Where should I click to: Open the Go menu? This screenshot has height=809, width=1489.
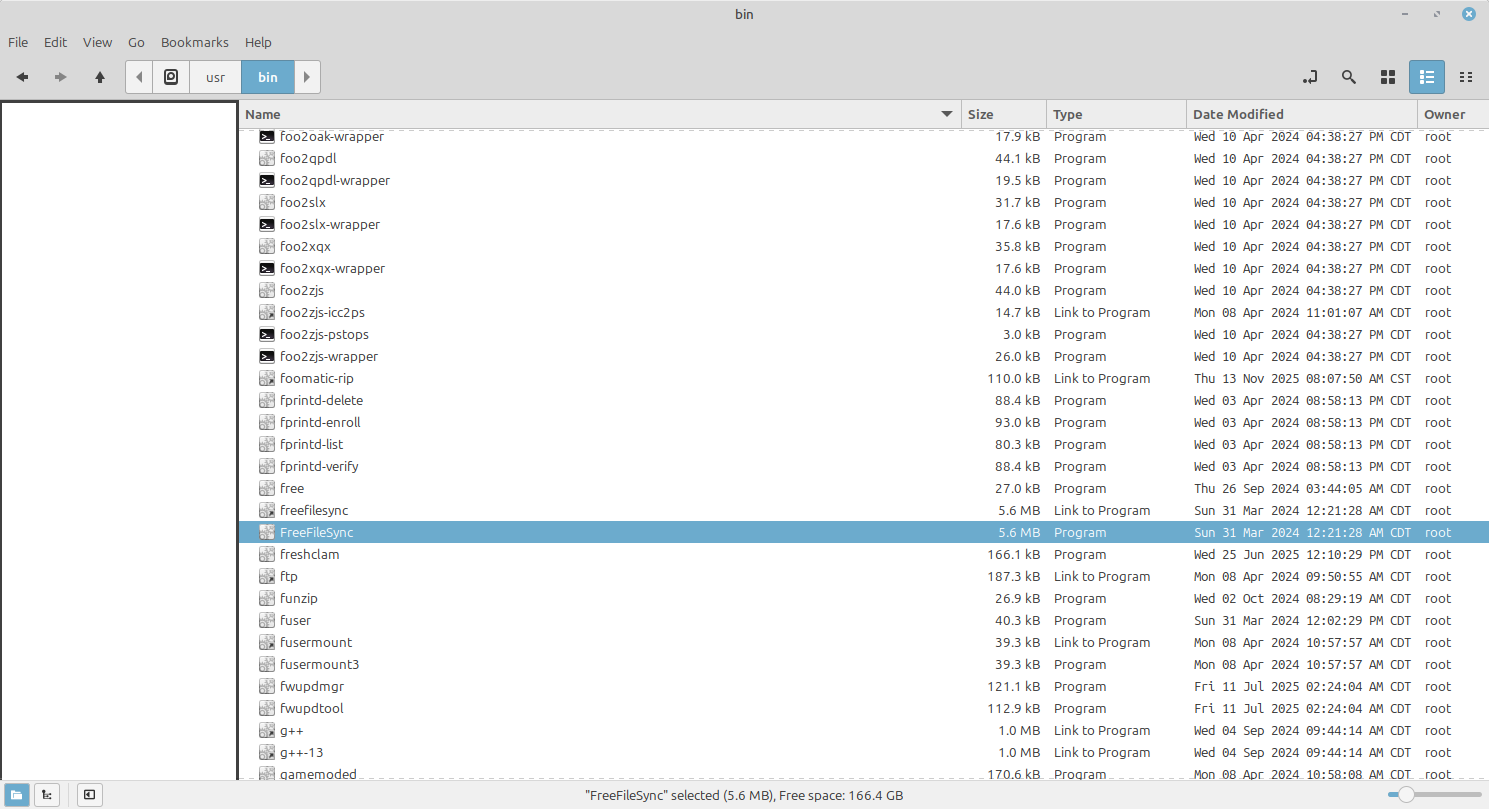136,42
